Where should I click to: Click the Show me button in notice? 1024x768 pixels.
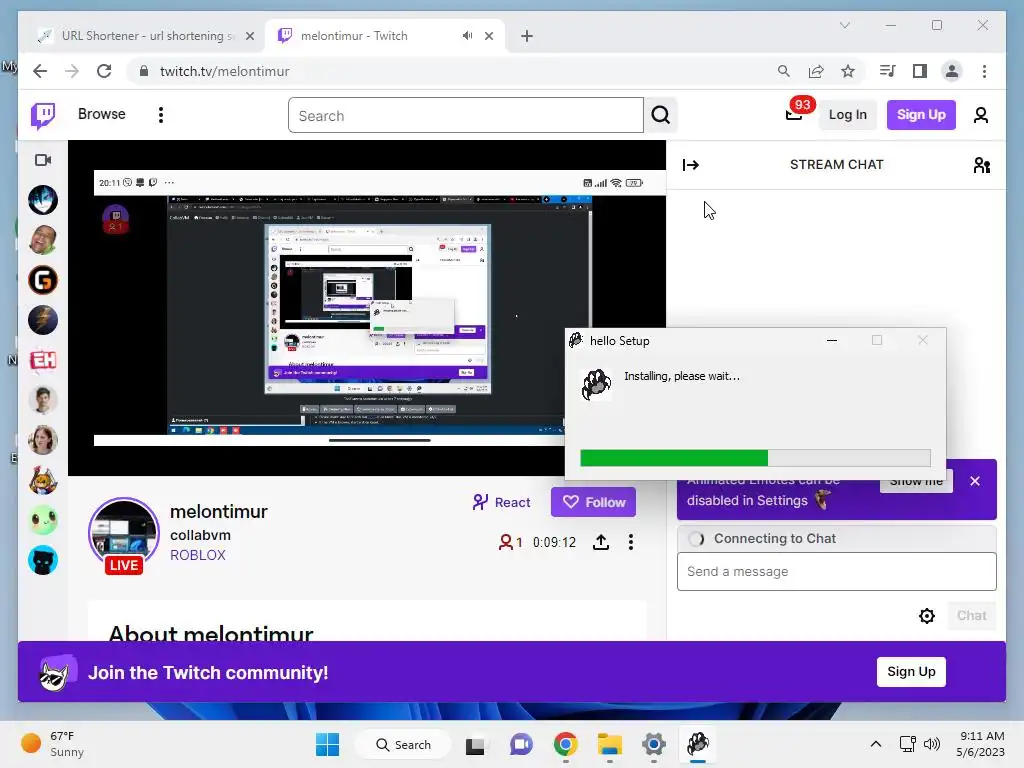(916, 485)
